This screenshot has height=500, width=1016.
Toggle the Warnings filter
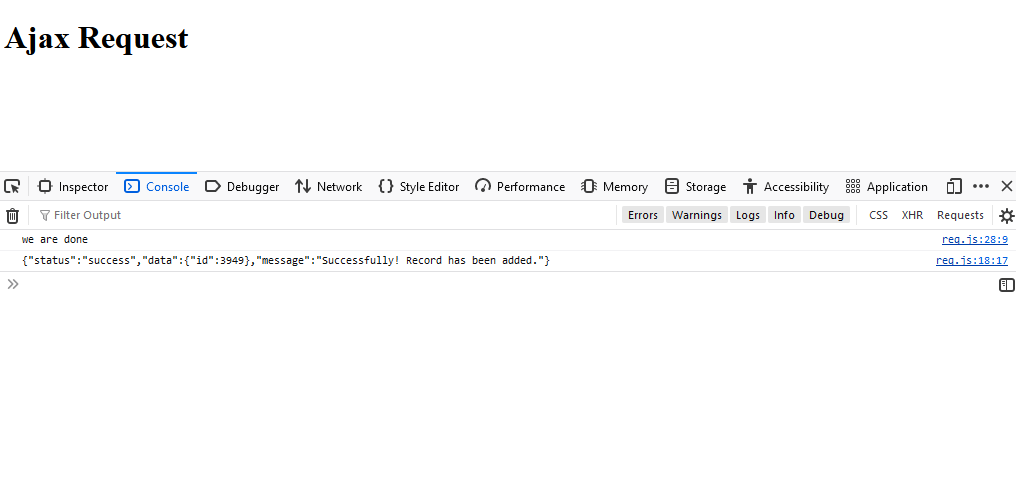click(696, 215)
